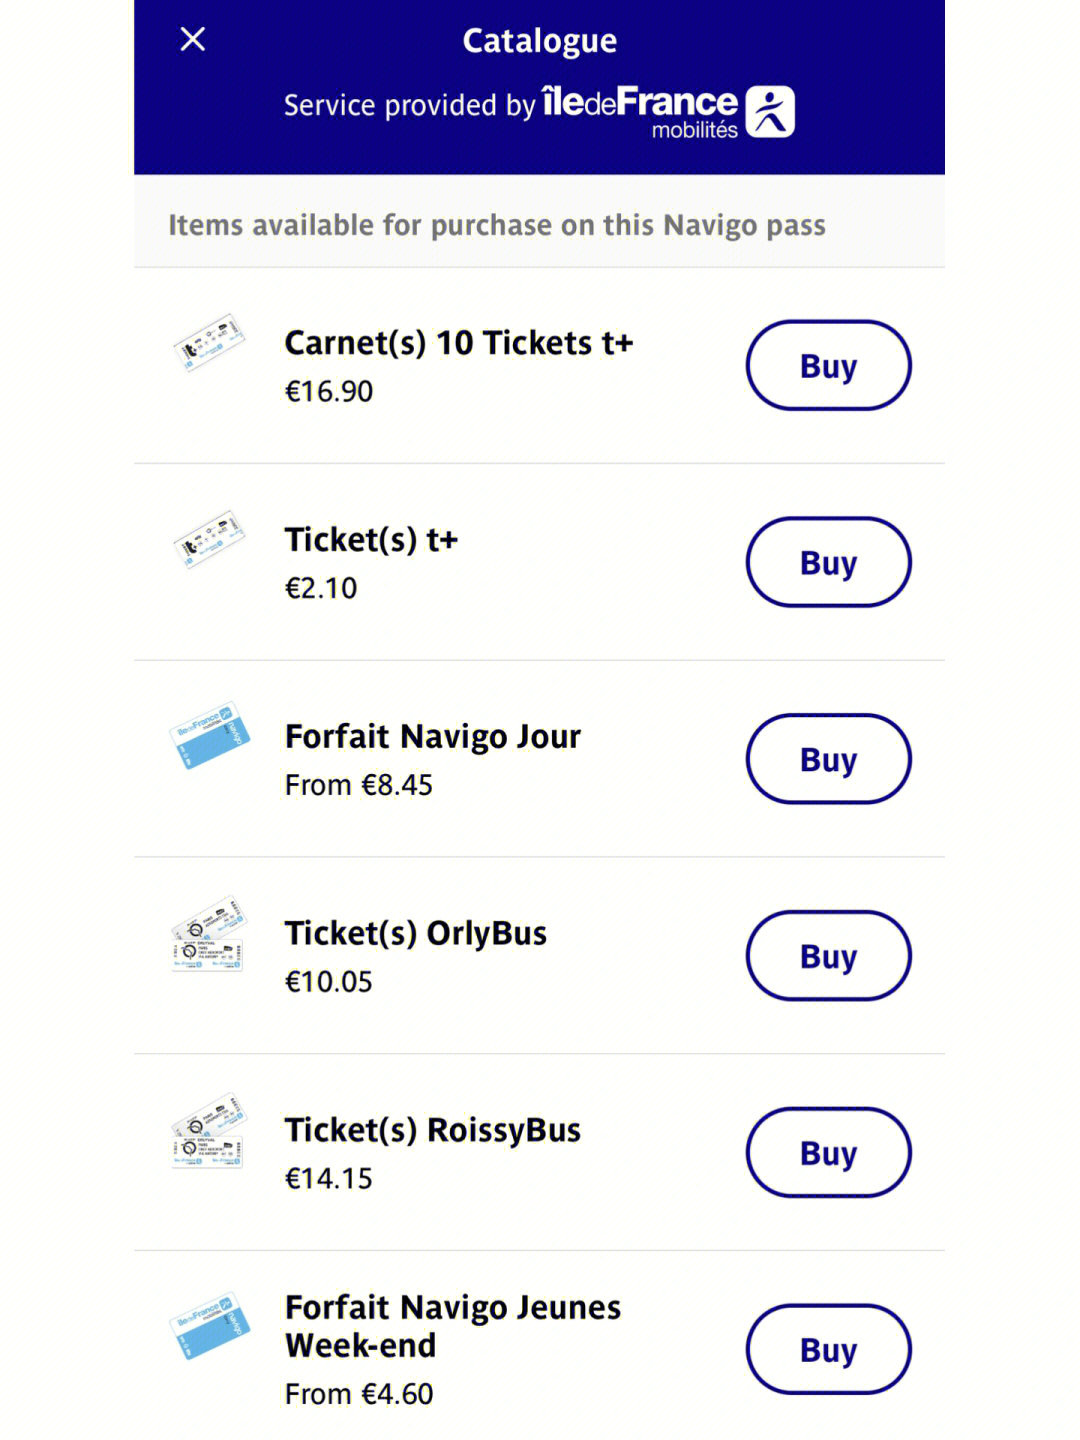Buy an OrlyBus ticket

click(828, 956)
